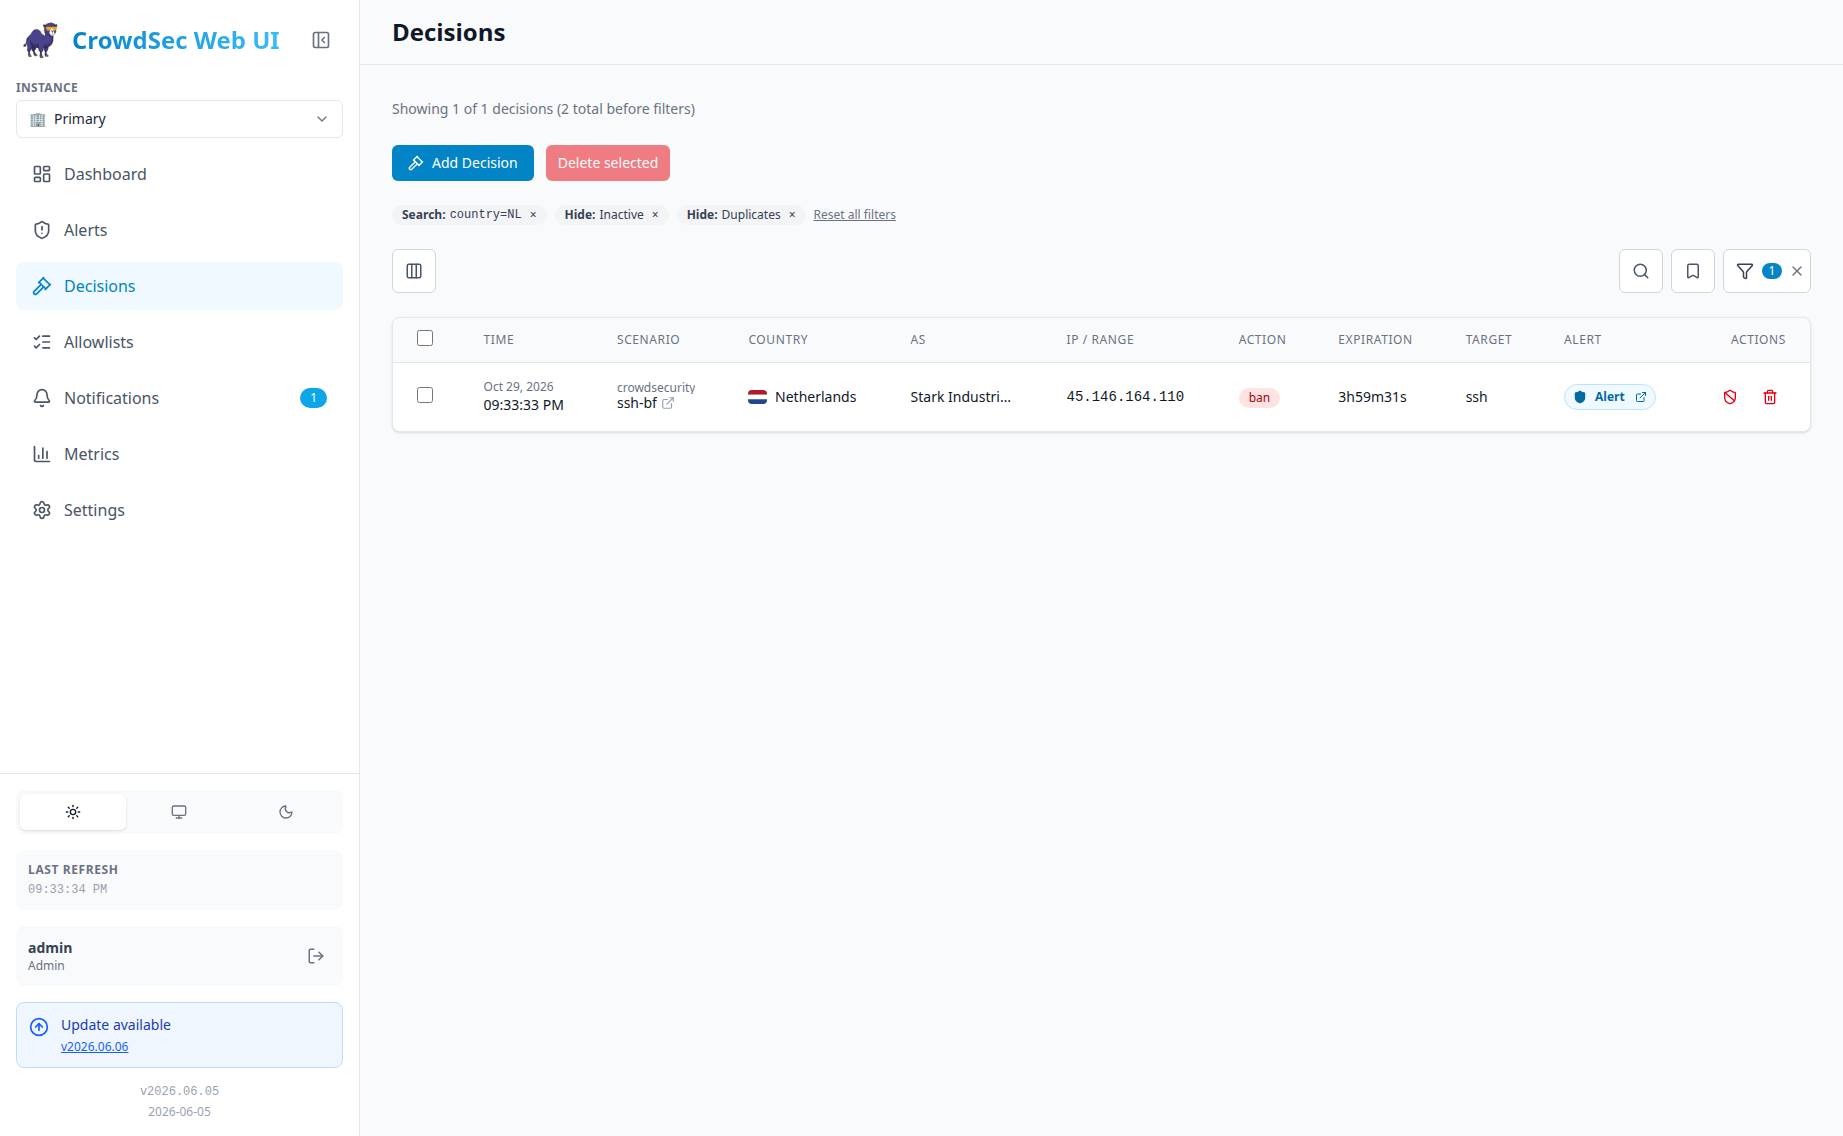Image resolution: width=1843 pixels, height=1136 pixels.
Task: Click the 3h59m31s expiration value
Action: (1372, 397)
